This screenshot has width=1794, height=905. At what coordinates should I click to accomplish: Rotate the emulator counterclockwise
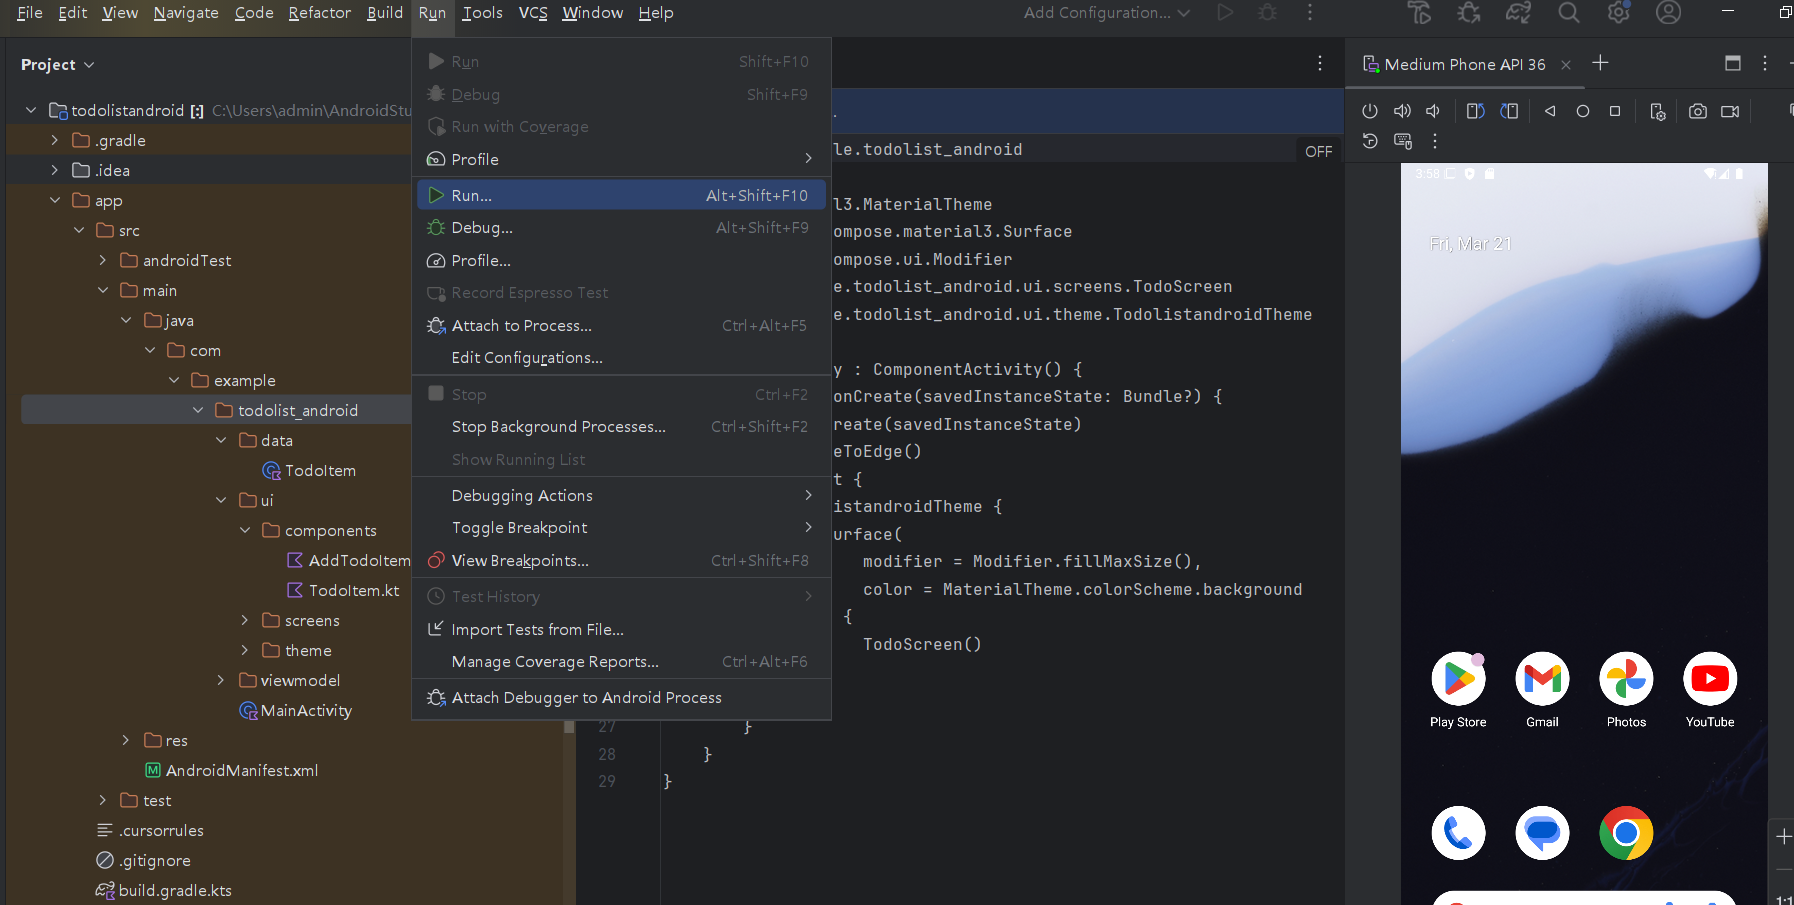(1476, 111)
